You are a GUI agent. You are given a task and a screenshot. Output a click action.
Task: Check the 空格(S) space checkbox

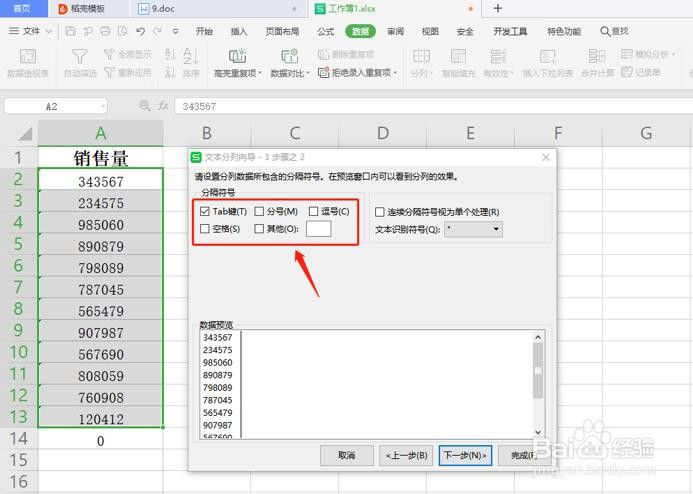click(x=204, y=228)
